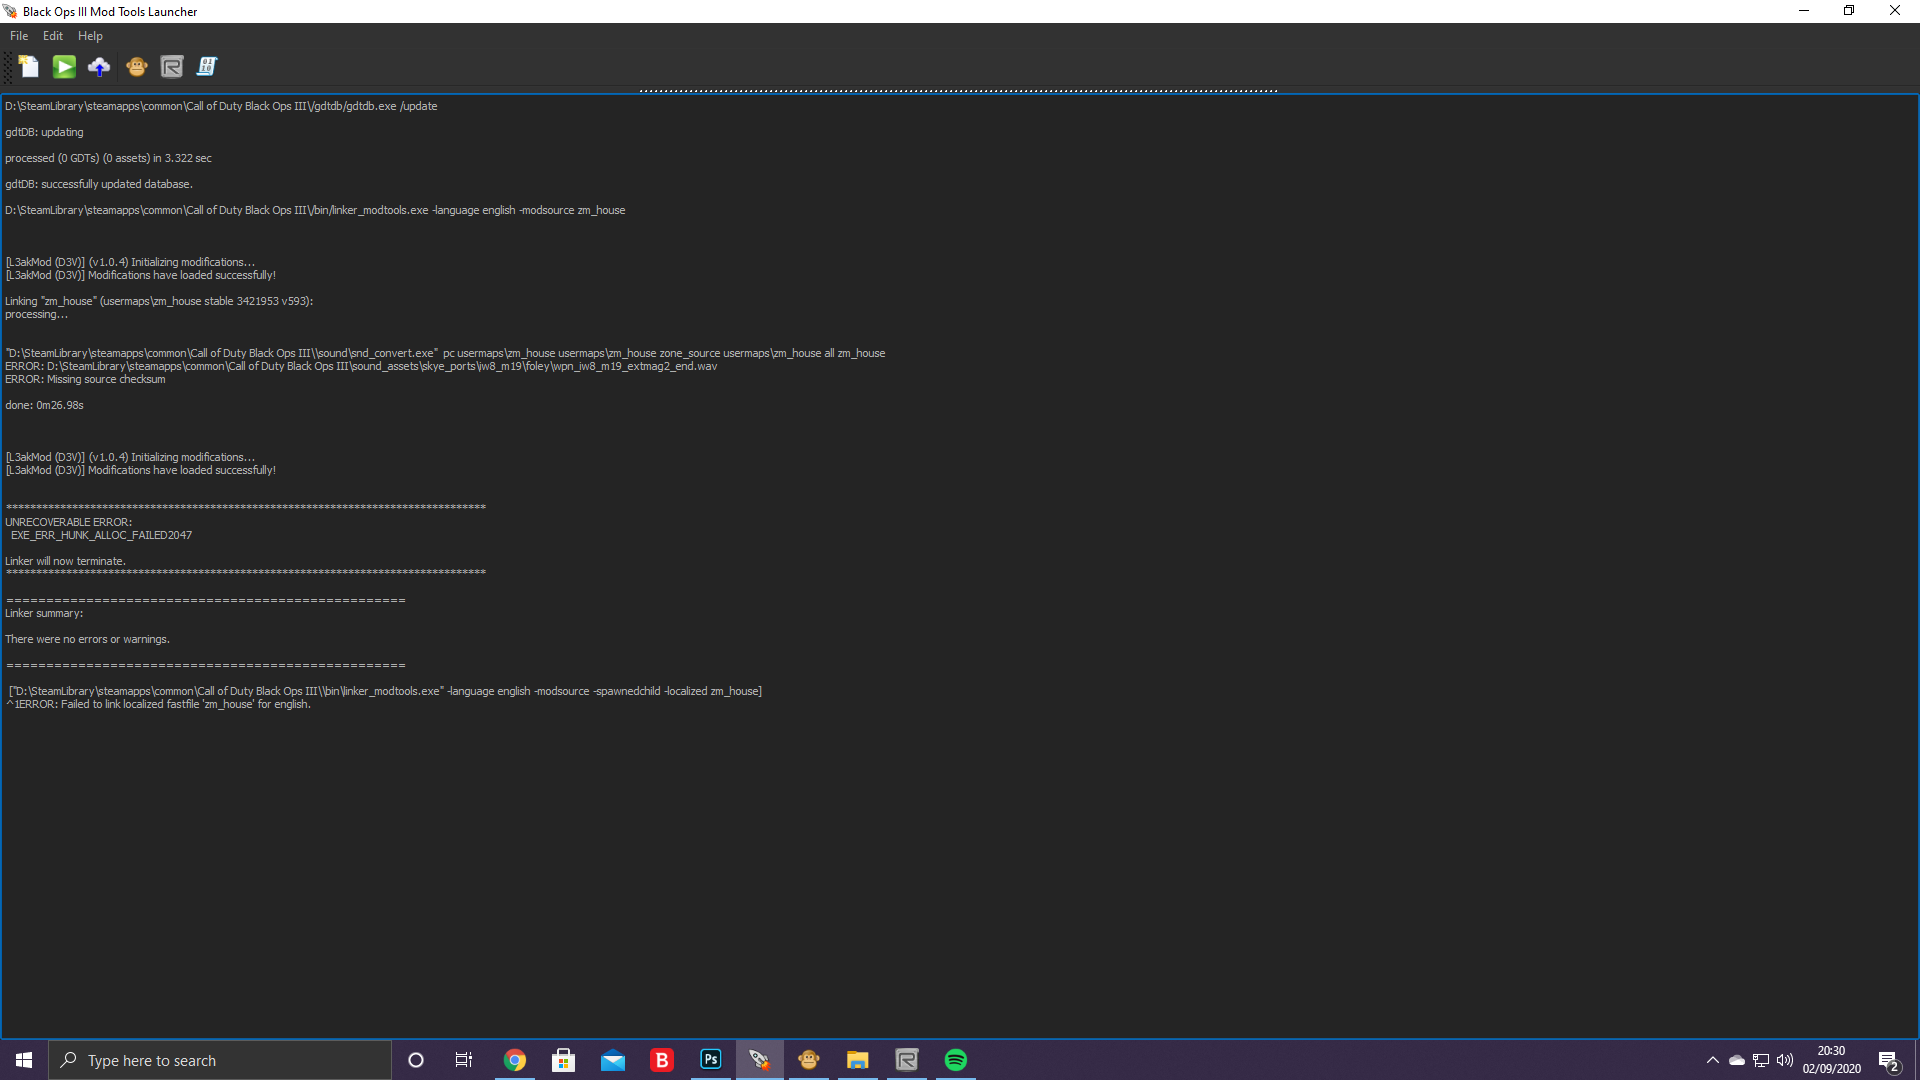Viewport: 1920px width, 1080px height.
Task: Open the Edit menu
Action: [x=53, y=36]
